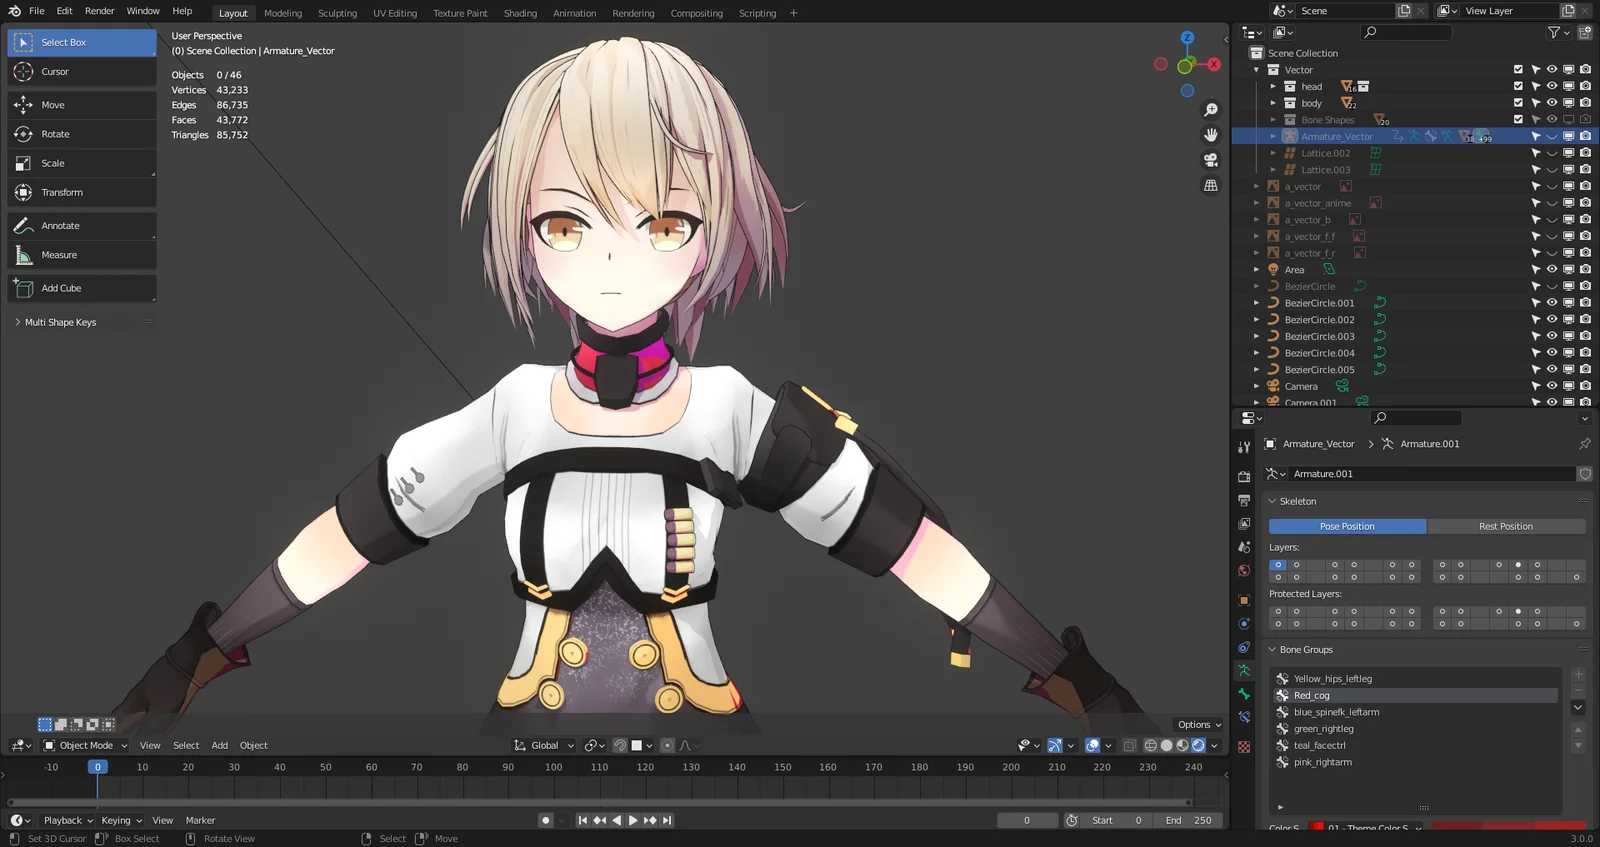
Task: Open Output properties tab icon
Action: pyautogui.click(x=1244, y=500)
